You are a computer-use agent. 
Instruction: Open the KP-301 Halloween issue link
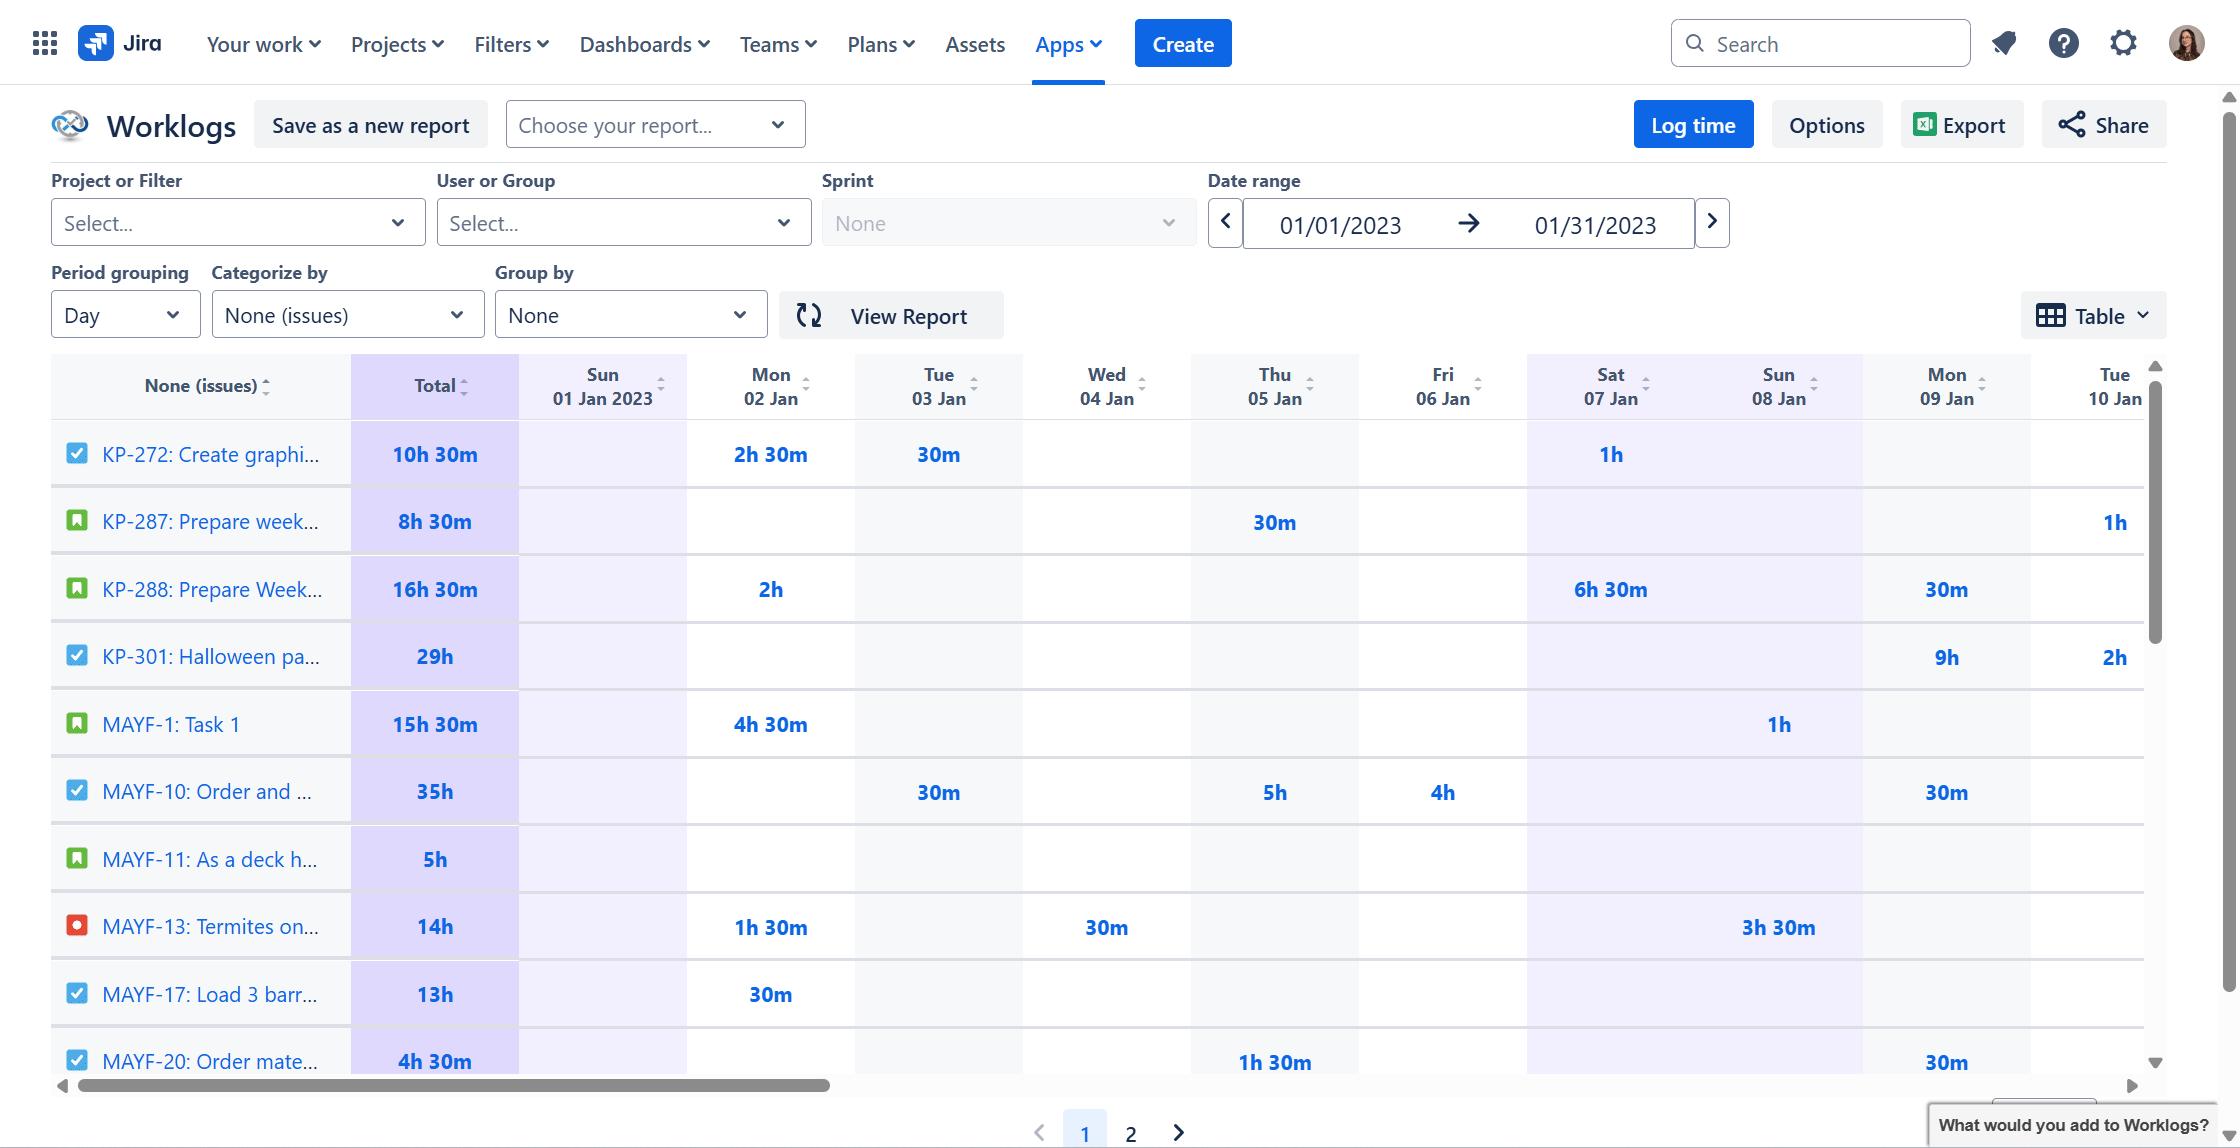pyautogui.click(x=211, y=656)
